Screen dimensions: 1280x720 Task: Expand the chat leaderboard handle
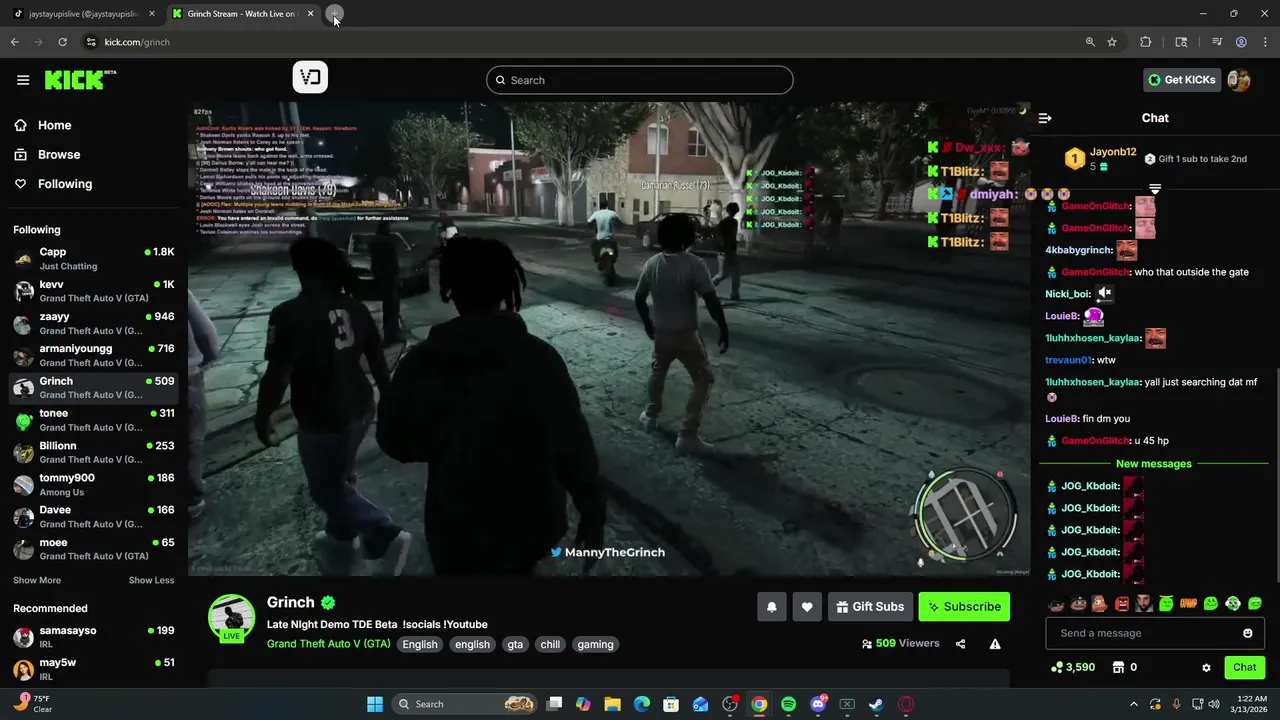click(1155, 188)
